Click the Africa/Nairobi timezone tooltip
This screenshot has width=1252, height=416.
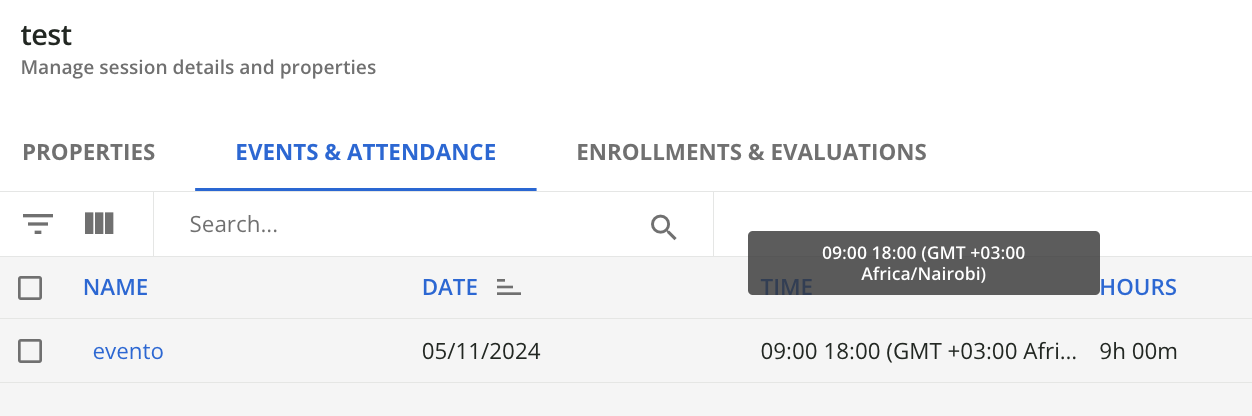924,264
